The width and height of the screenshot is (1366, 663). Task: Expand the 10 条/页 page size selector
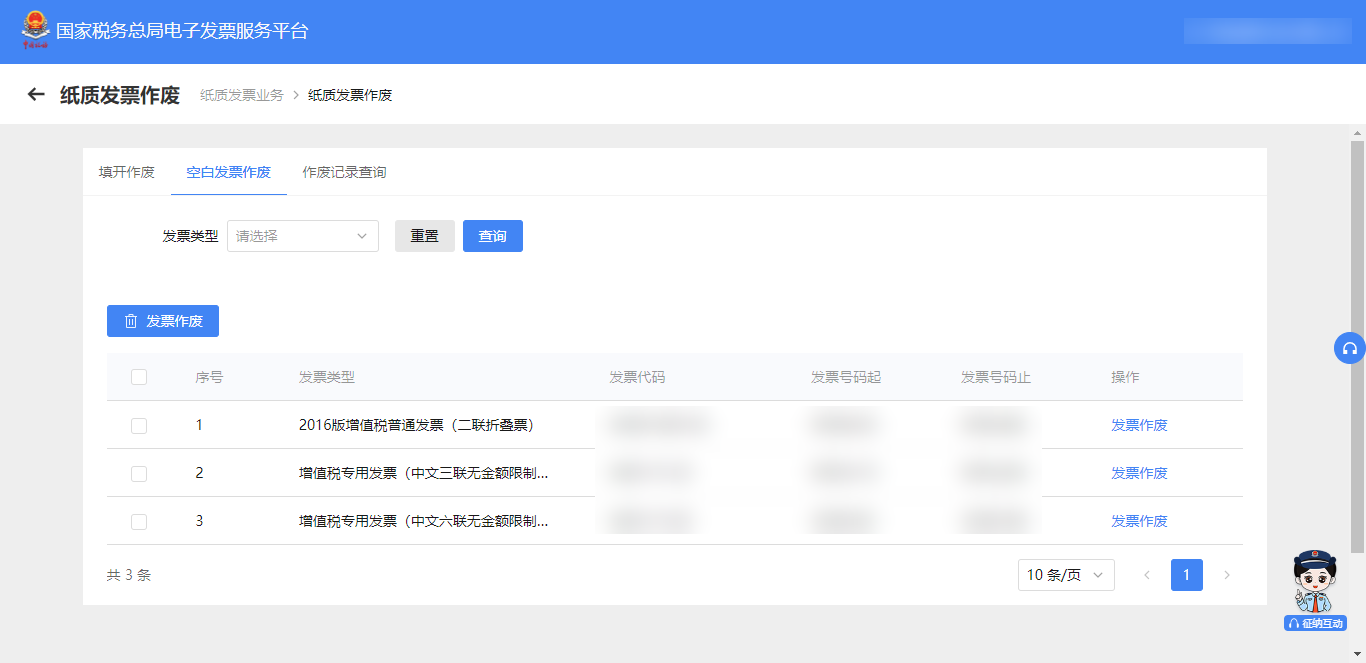click(x=1066, y=575)
